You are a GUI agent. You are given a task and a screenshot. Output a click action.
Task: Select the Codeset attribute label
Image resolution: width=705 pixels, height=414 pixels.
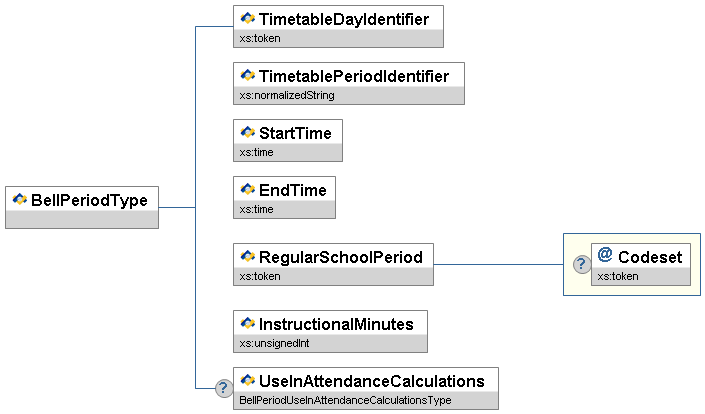click(650, 257)
